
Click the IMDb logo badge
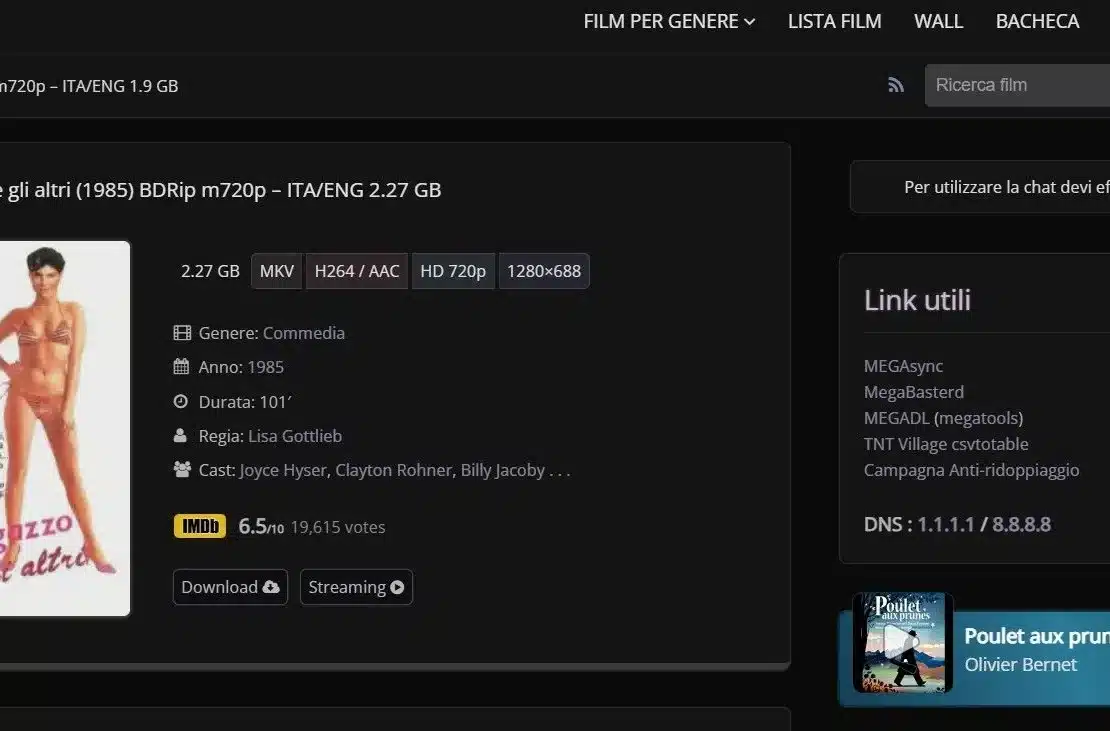200,526
